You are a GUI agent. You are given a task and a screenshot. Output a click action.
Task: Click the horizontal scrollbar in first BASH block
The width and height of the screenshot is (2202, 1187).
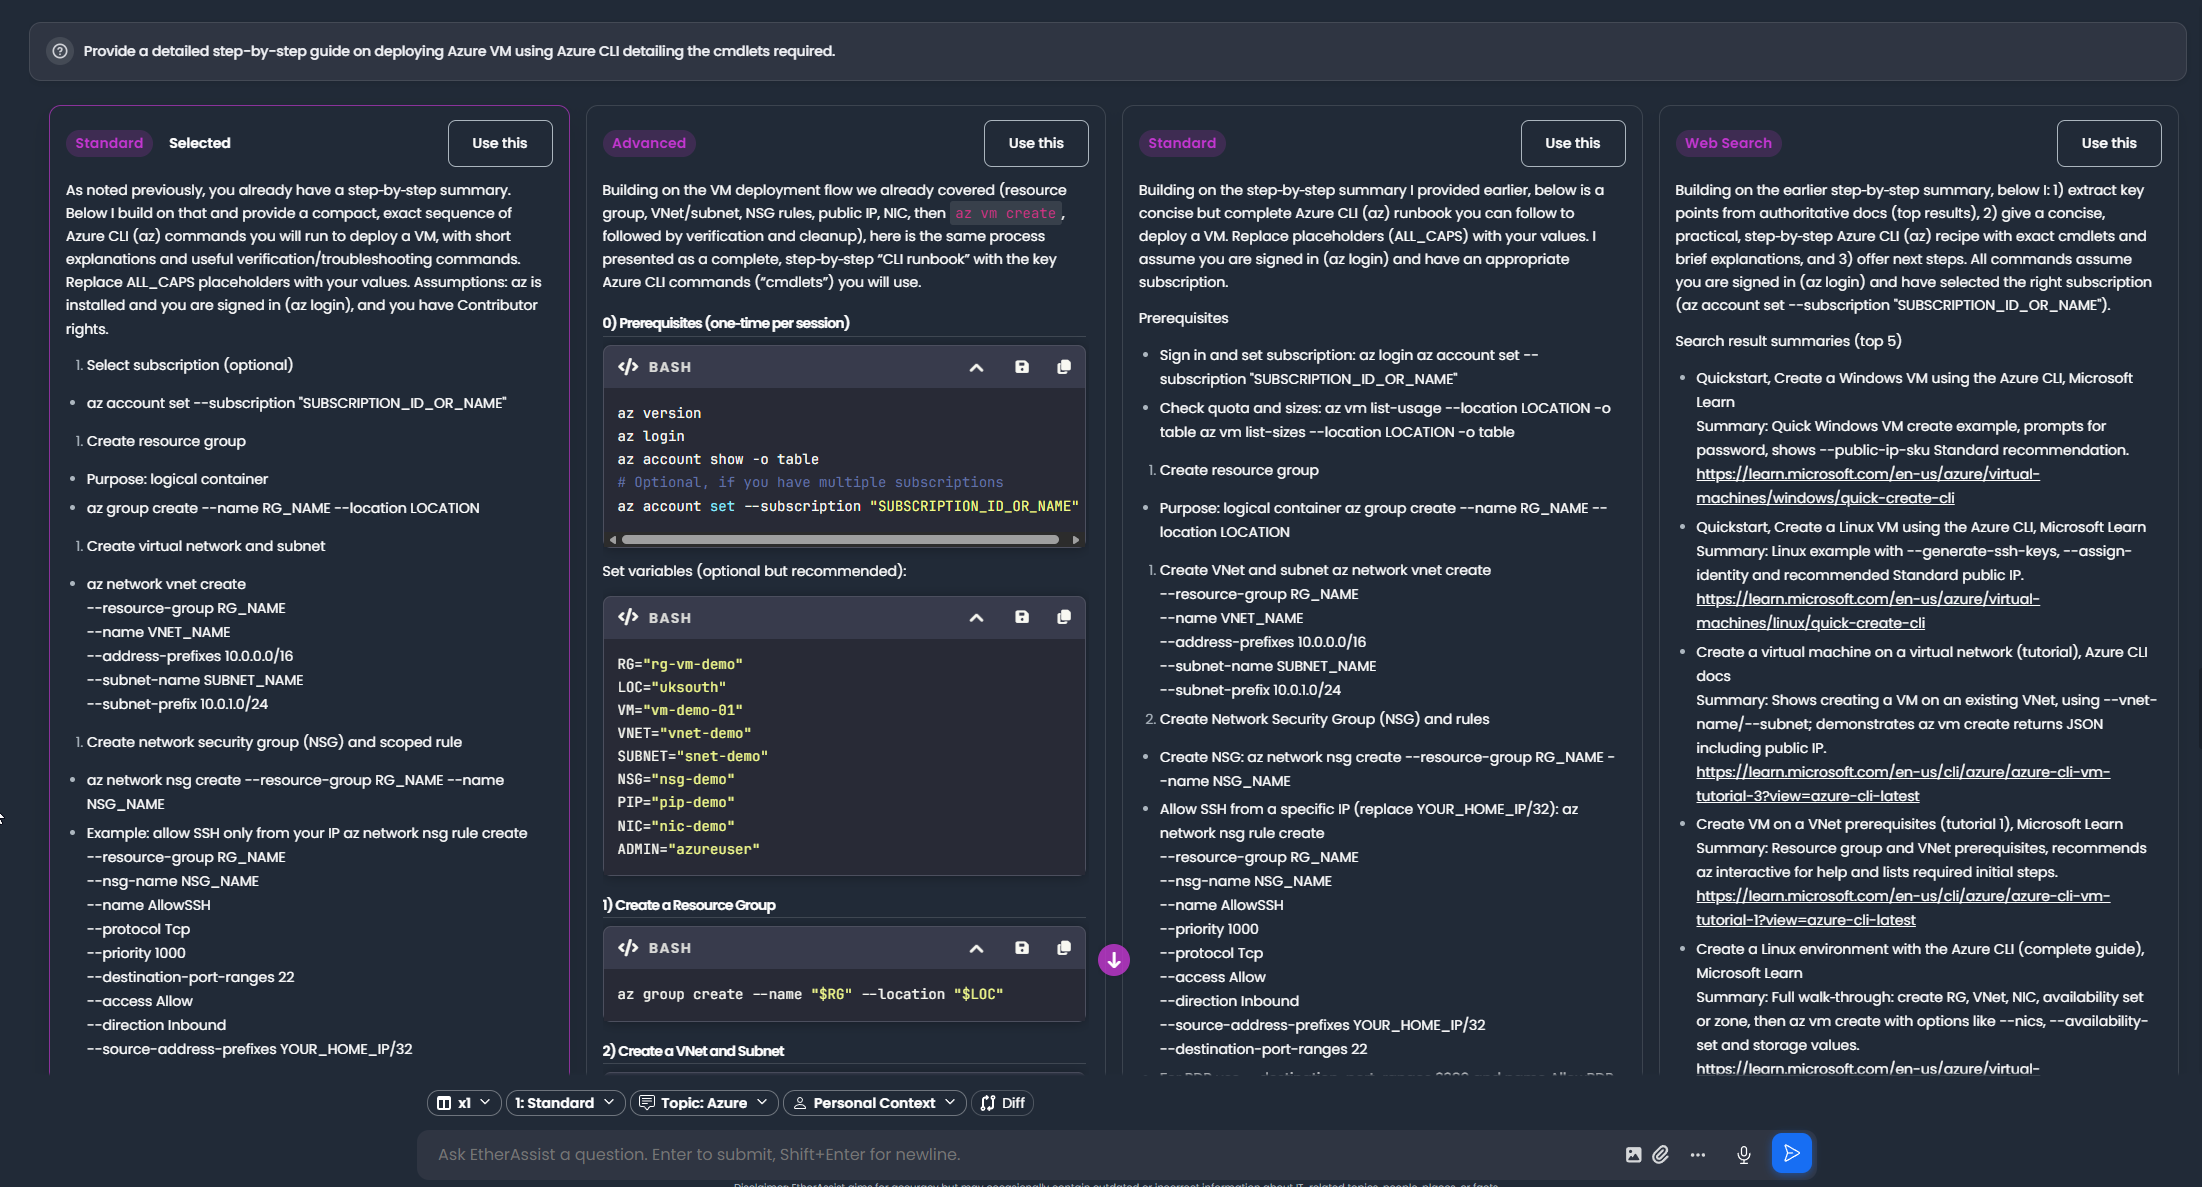pyautogui.click(x=840, y=539)
